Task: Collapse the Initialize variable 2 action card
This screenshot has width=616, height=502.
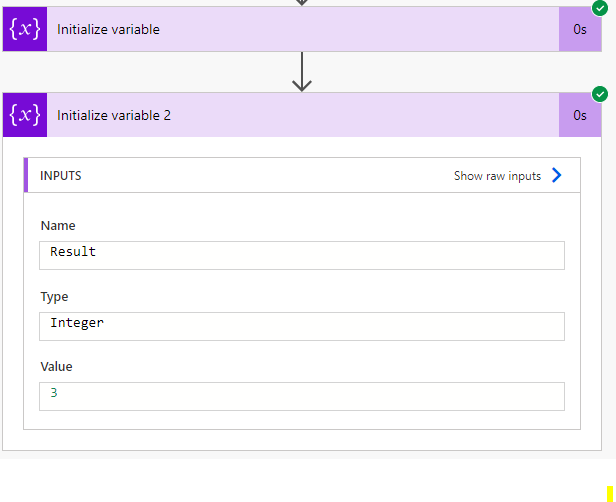Action: [x=302, y=115]
